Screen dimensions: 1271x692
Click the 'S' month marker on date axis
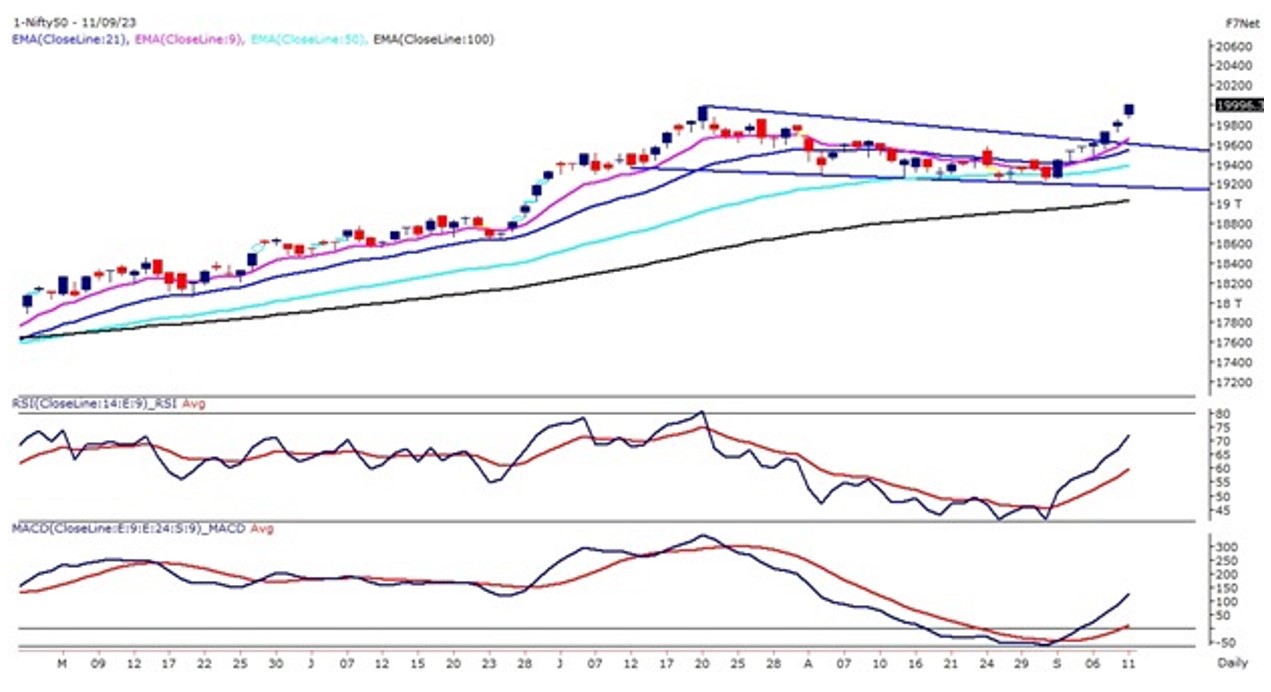tap(1057, 662)
